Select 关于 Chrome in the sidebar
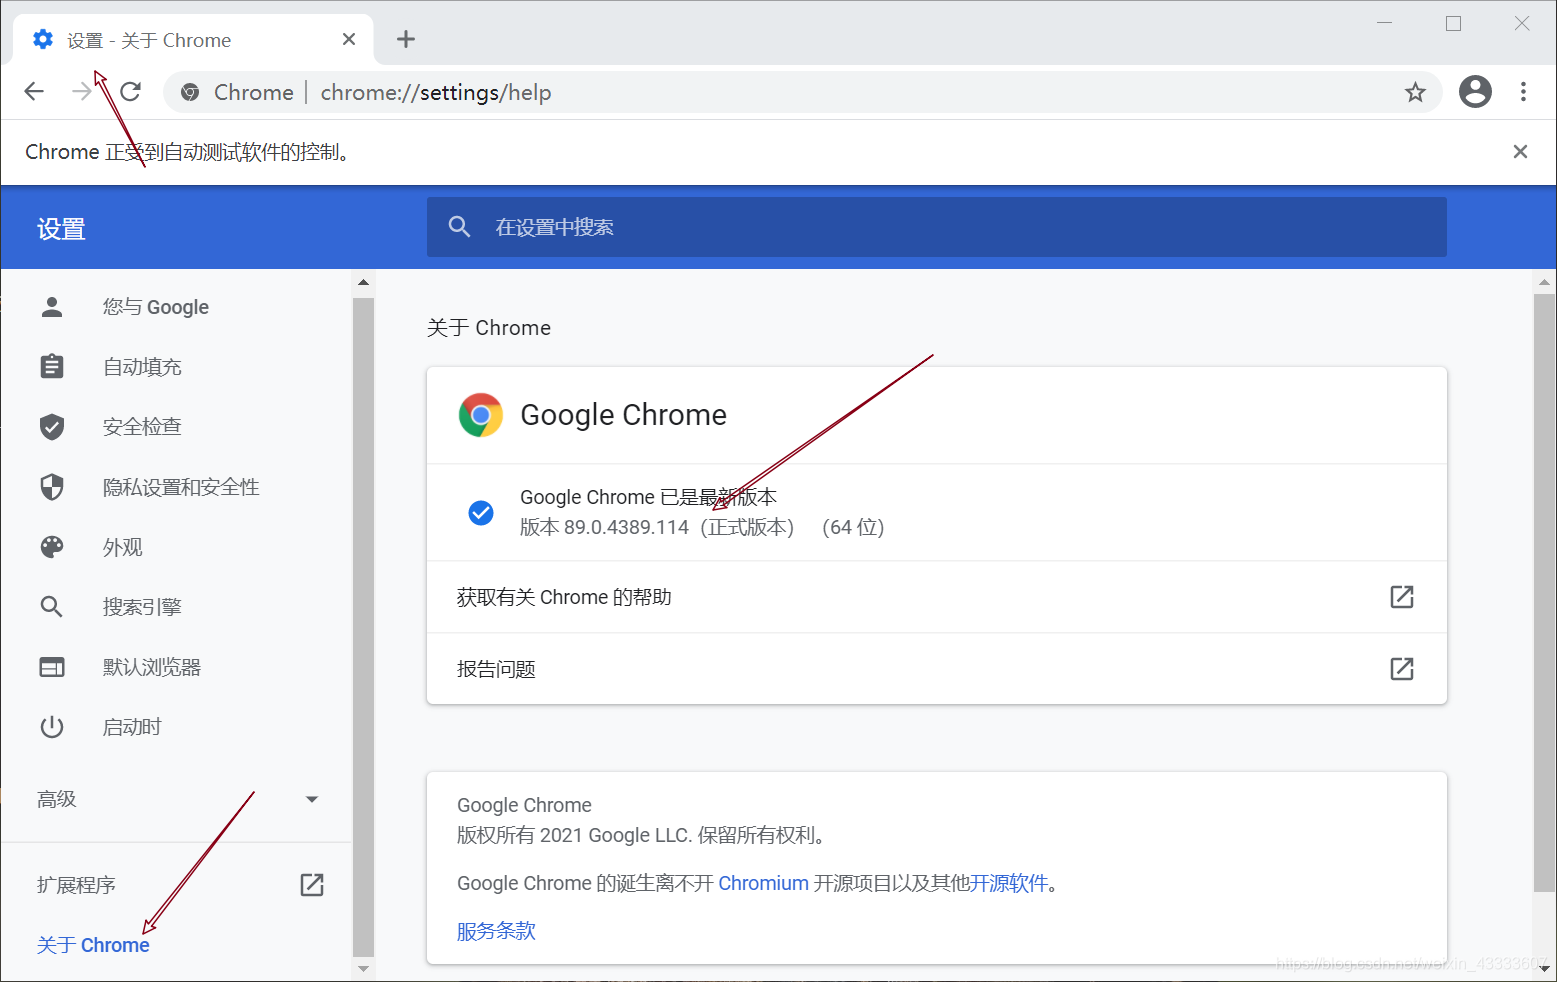This screenshot has height=982, width=1557. pyautogui.click(x=93, y=945)
